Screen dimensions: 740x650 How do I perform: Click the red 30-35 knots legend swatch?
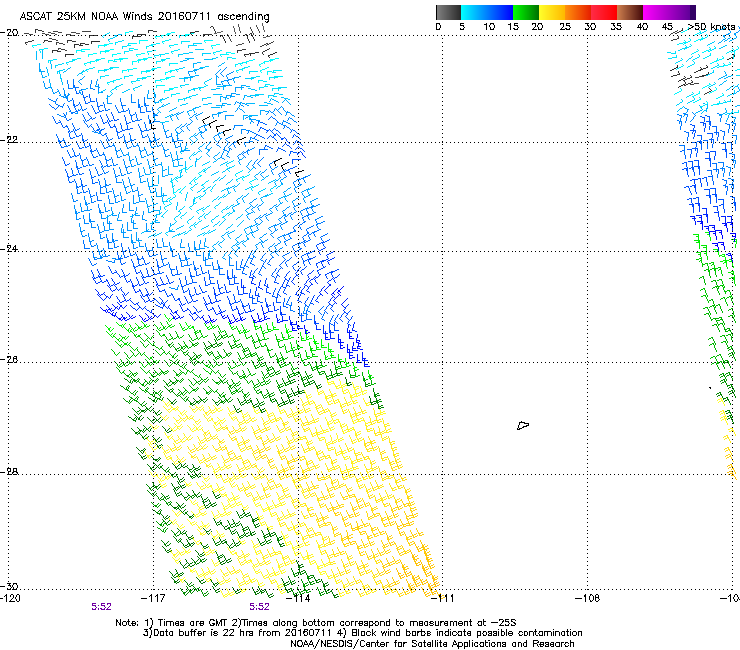pyautogui.click(x=604, y=12)
